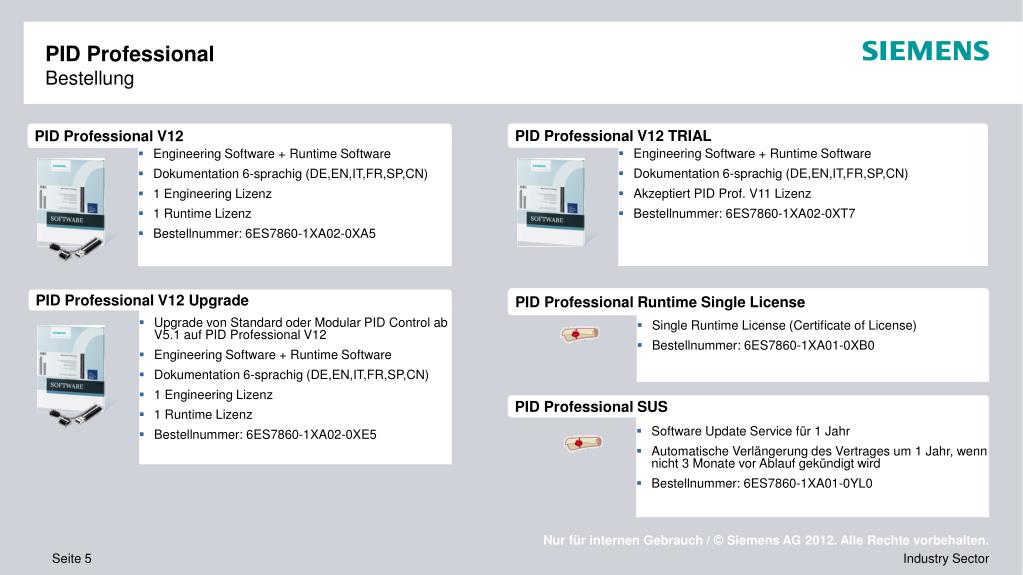Click '1 Engineering Lizenz' in the V12 box
The width and height of the screenshot is (1023, 575).
[x=212, y=194]
